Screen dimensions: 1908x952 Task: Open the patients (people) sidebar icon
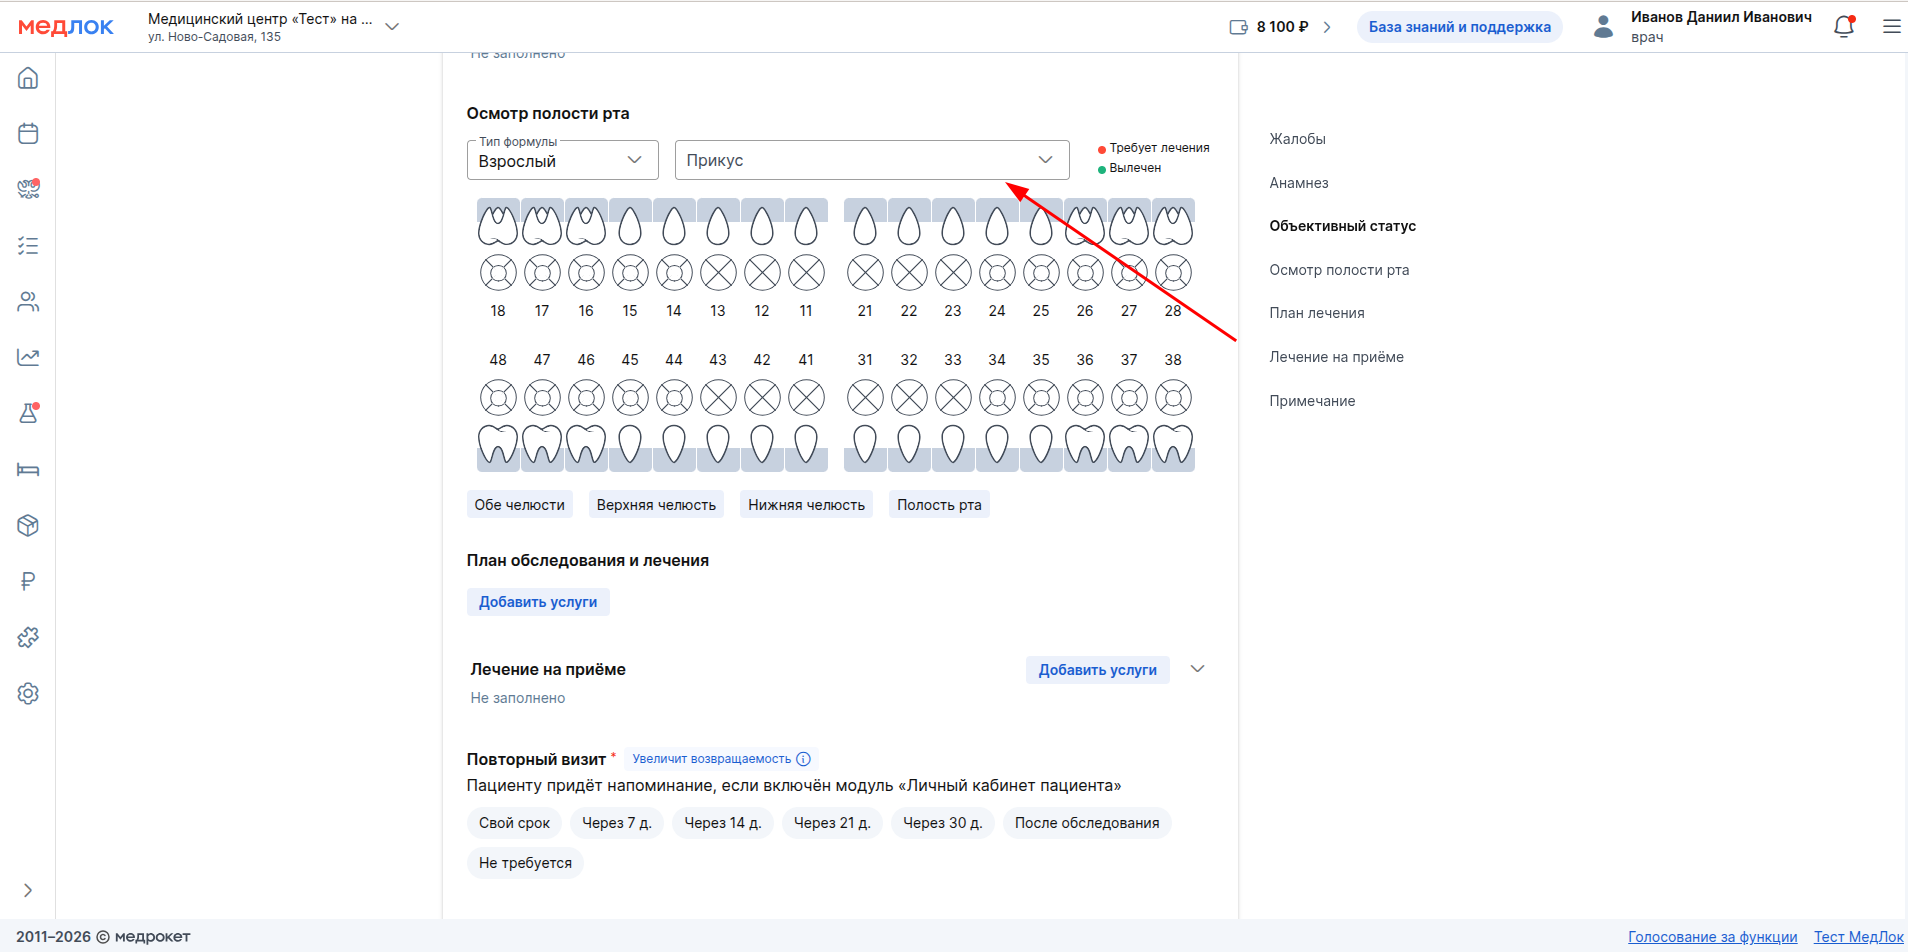(28, 302)
